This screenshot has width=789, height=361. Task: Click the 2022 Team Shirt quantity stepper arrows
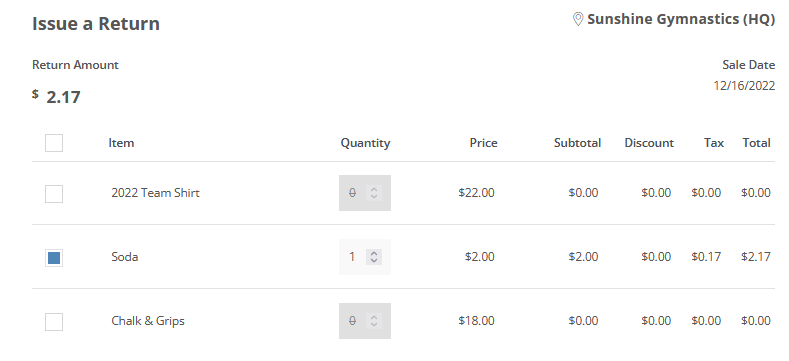click(374, 193)
